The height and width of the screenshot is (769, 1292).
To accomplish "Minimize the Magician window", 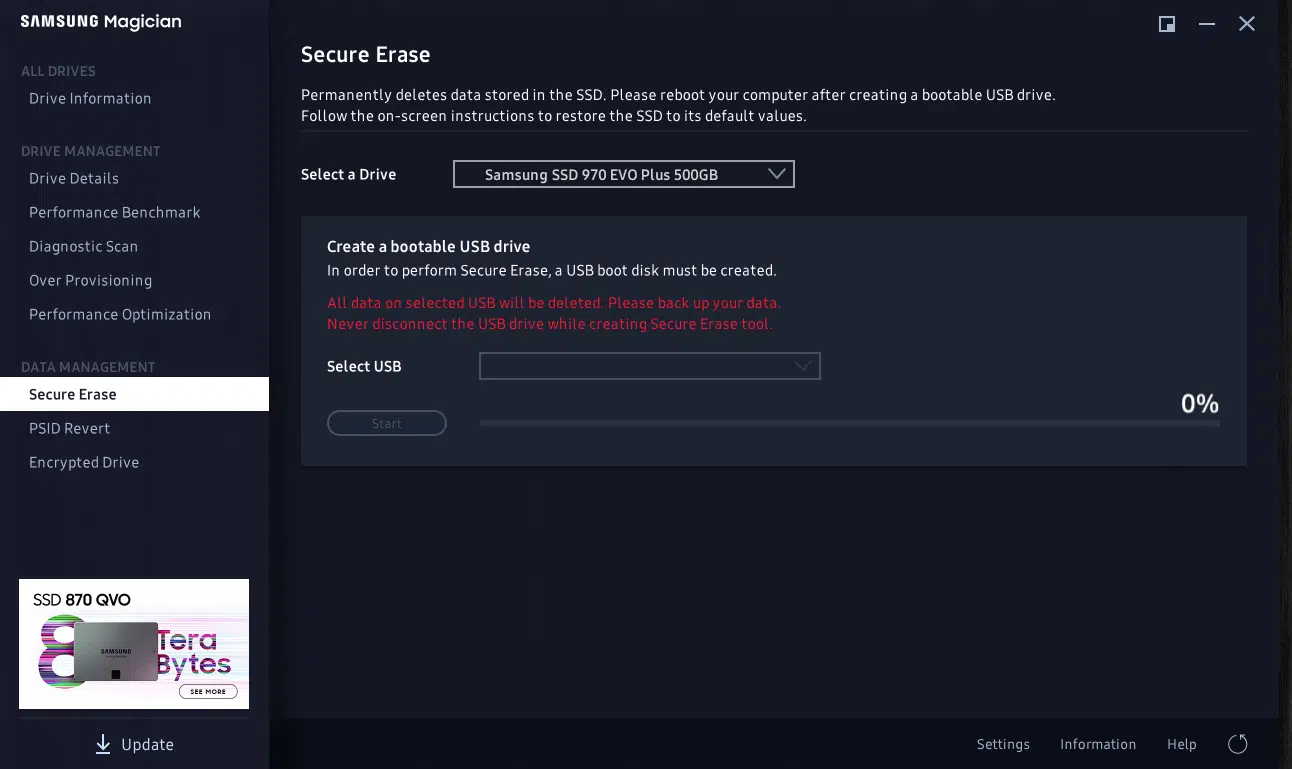I will pos(1207,24).
